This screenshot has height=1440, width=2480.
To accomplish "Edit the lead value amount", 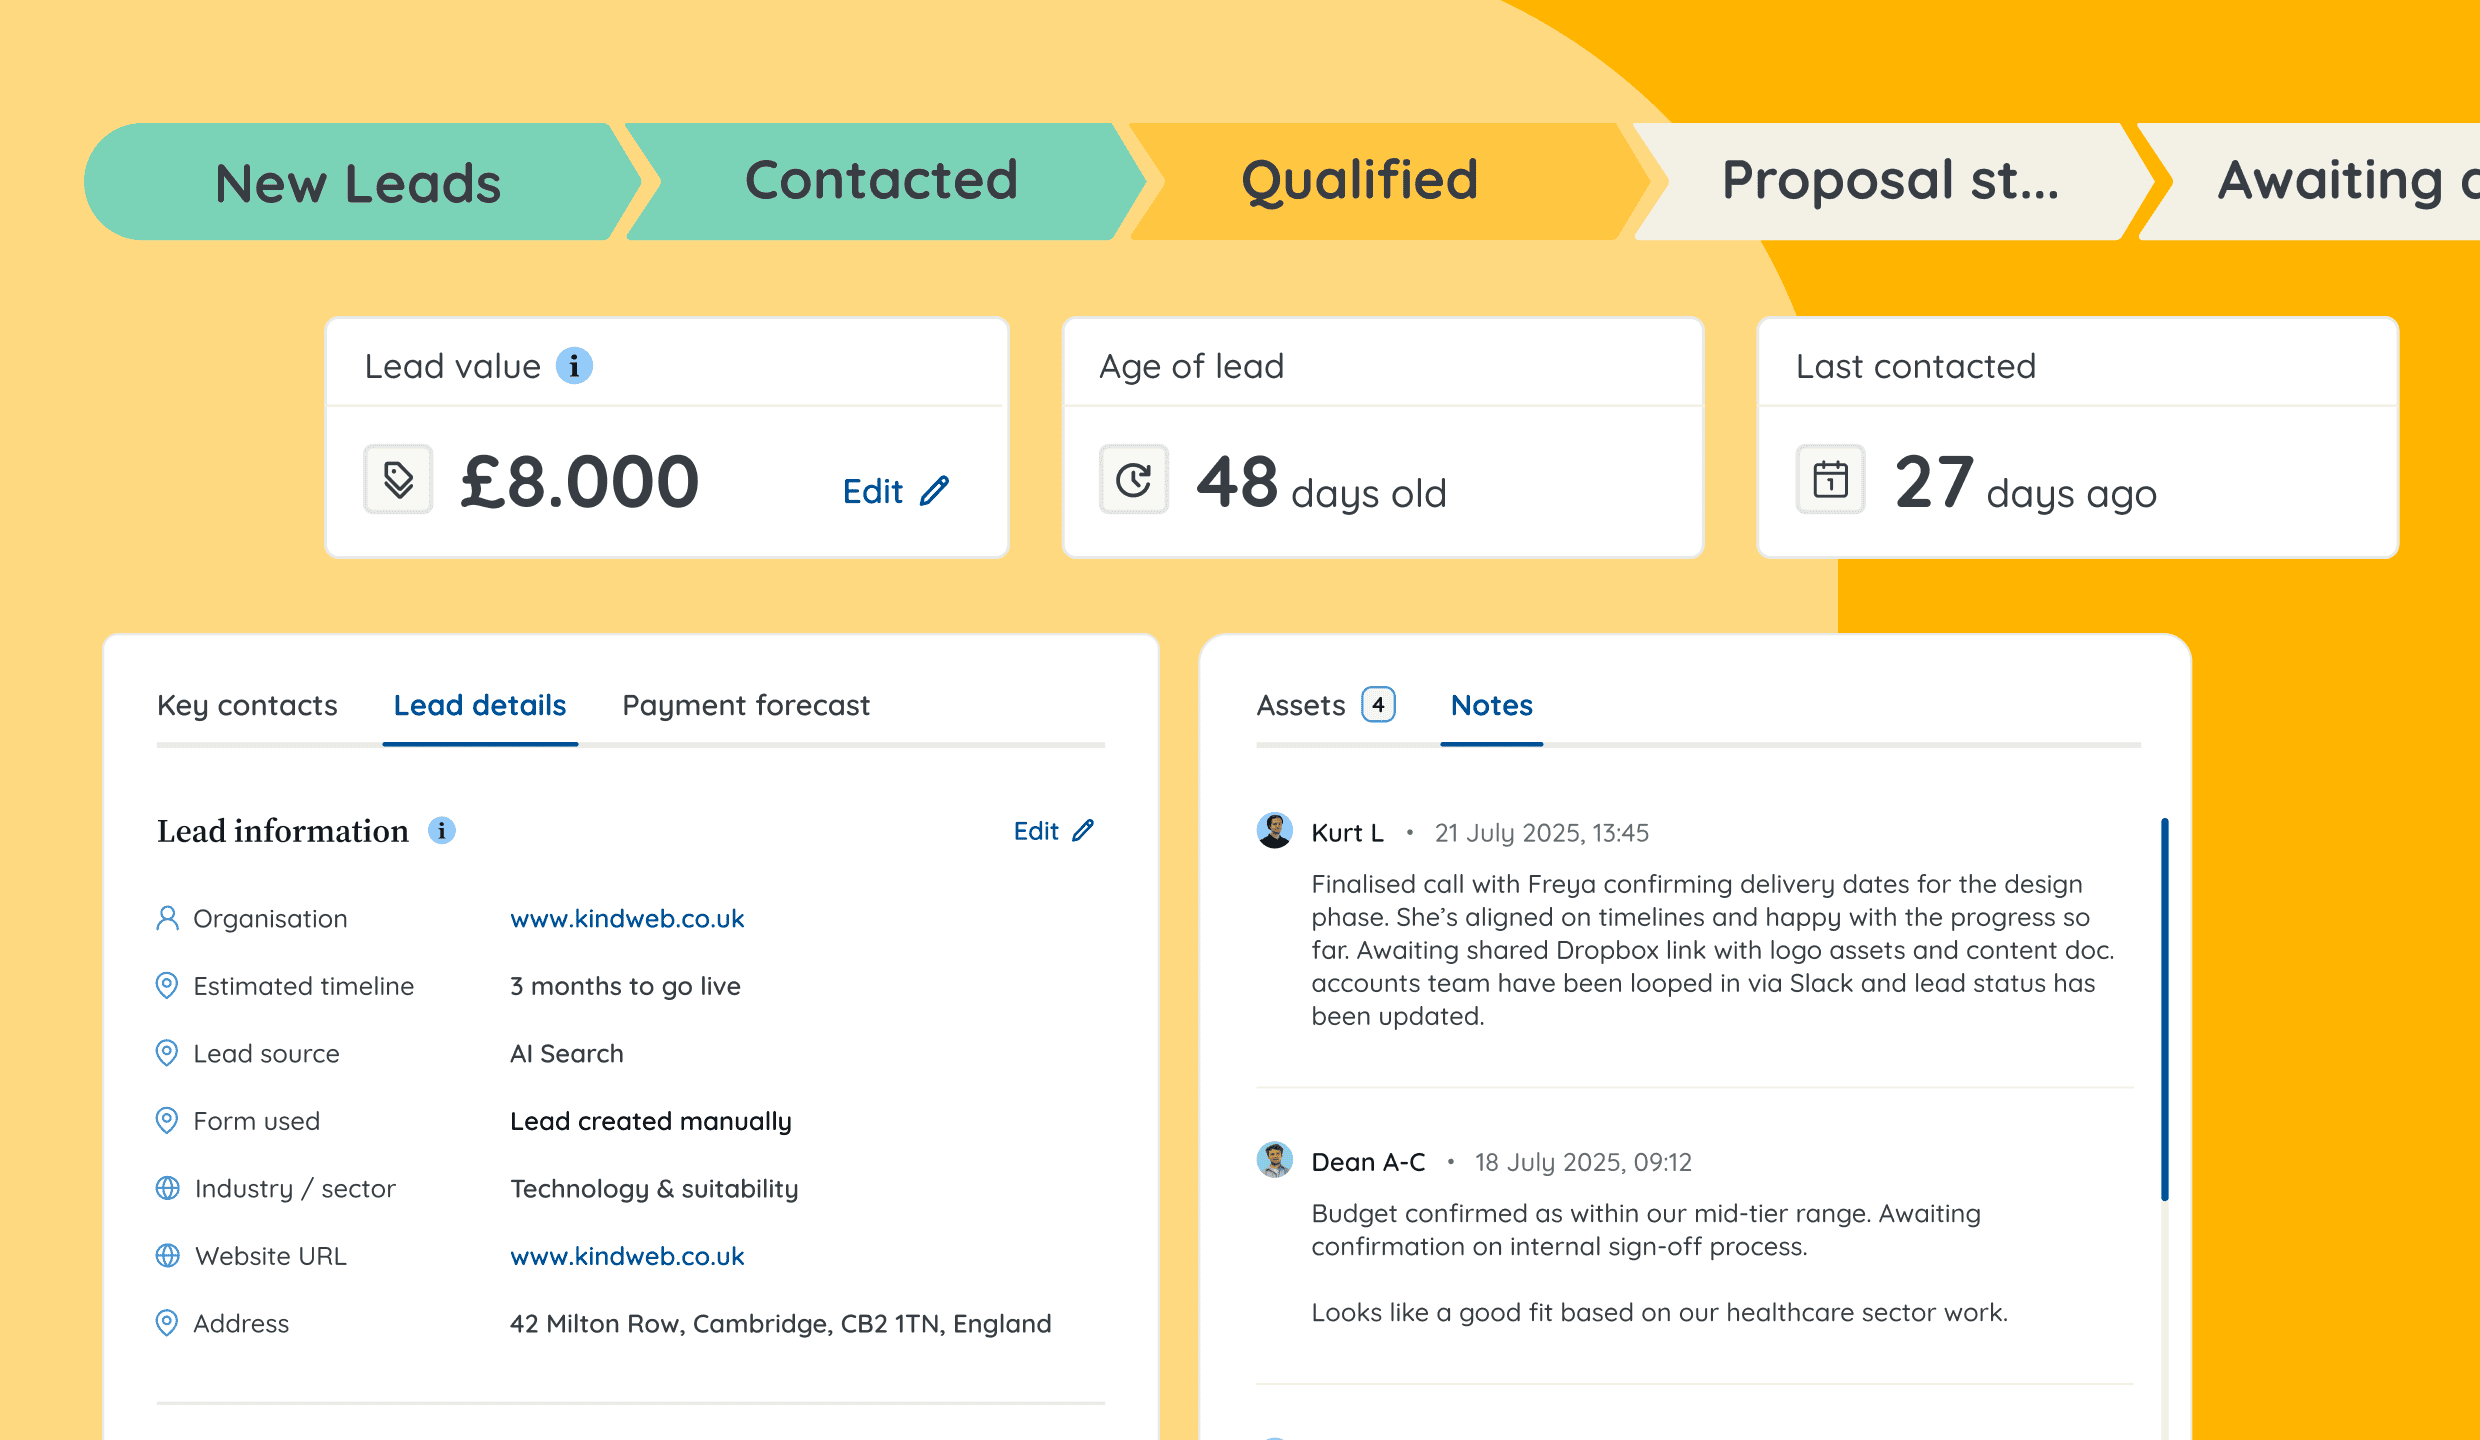I will pyautogui.click(x=895, y=491).
